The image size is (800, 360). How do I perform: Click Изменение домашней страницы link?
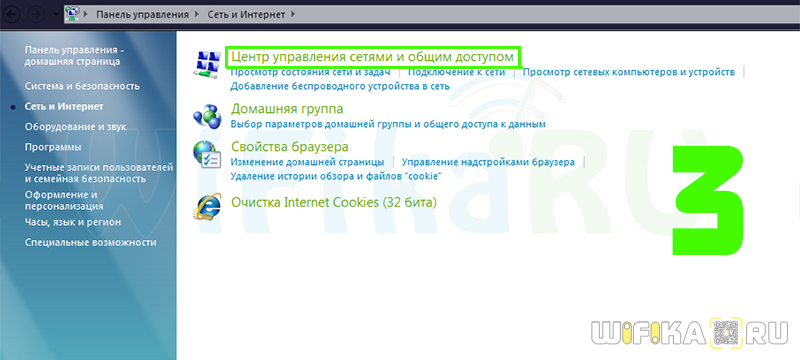point(307,162)
